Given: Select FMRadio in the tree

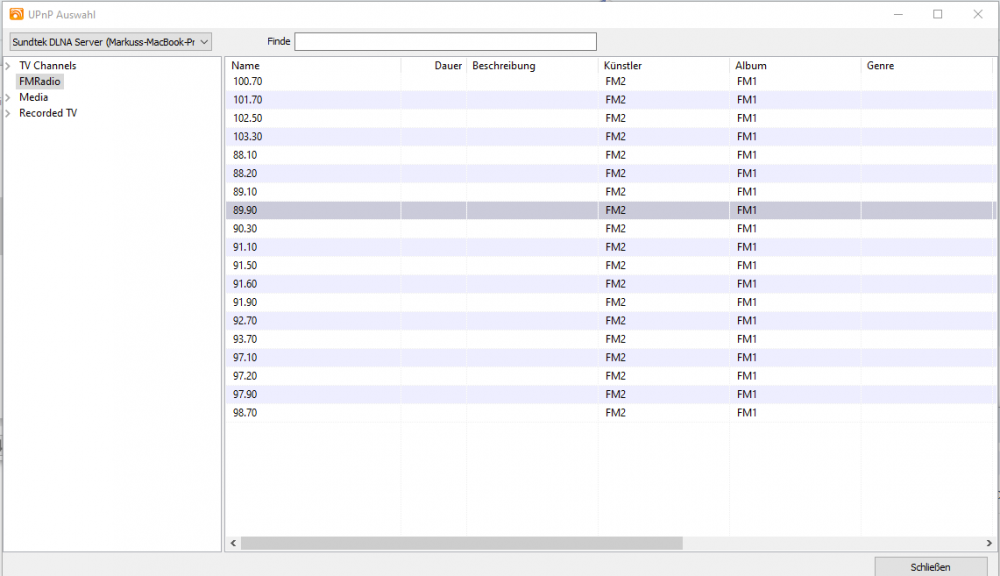Looking at the screenshot, I should click(x=40, y=82).
